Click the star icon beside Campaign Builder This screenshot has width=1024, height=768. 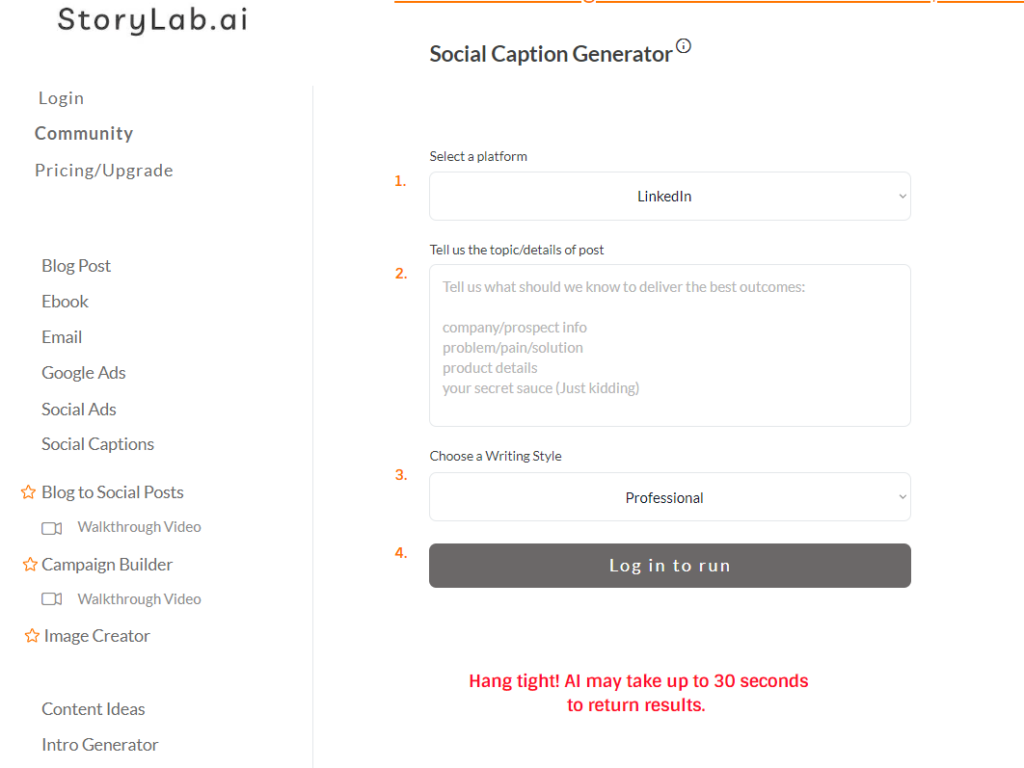tap(28, 564)
